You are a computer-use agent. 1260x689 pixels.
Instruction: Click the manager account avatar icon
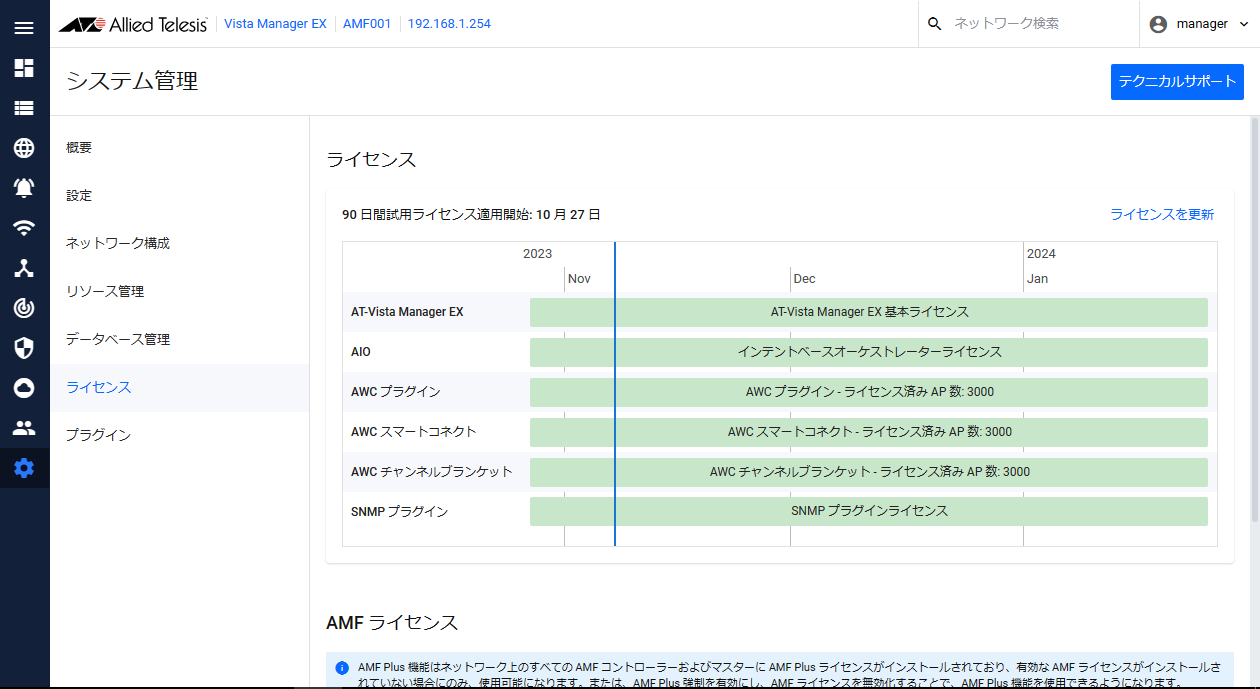[x=1159, y=24]
